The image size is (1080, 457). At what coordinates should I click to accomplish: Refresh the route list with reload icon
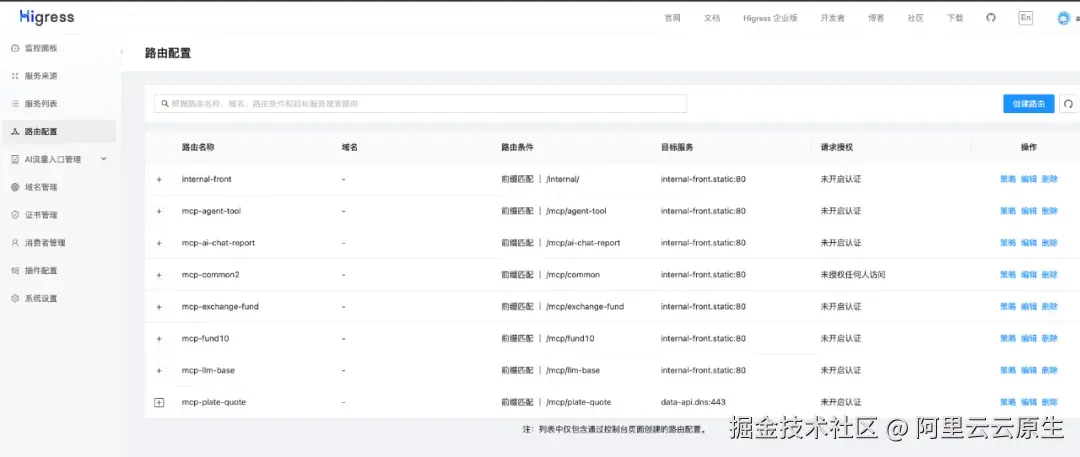[1069, 103]
